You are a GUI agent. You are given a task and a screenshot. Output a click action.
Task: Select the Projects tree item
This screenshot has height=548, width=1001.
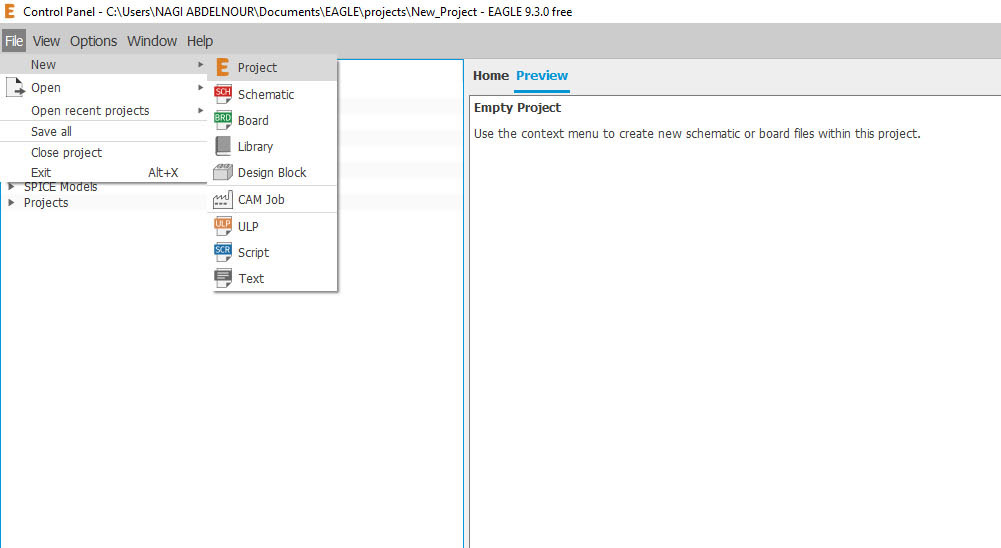(x=46, y=202)
